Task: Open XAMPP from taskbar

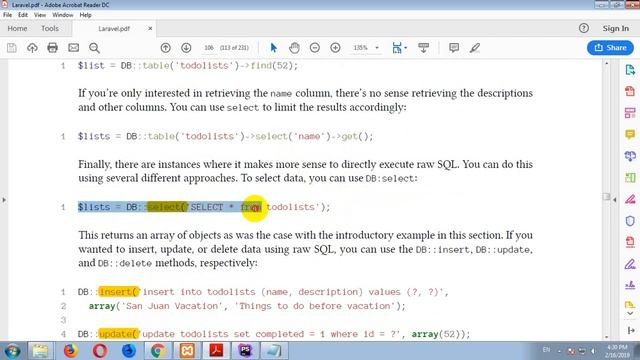Action: pos(187,351)
